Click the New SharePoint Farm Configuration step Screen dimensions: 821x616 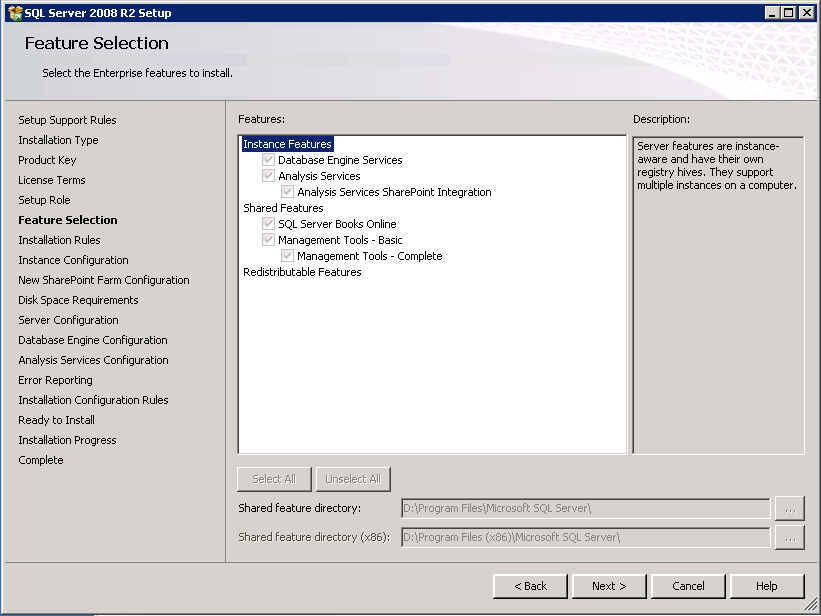pos(104,280)
